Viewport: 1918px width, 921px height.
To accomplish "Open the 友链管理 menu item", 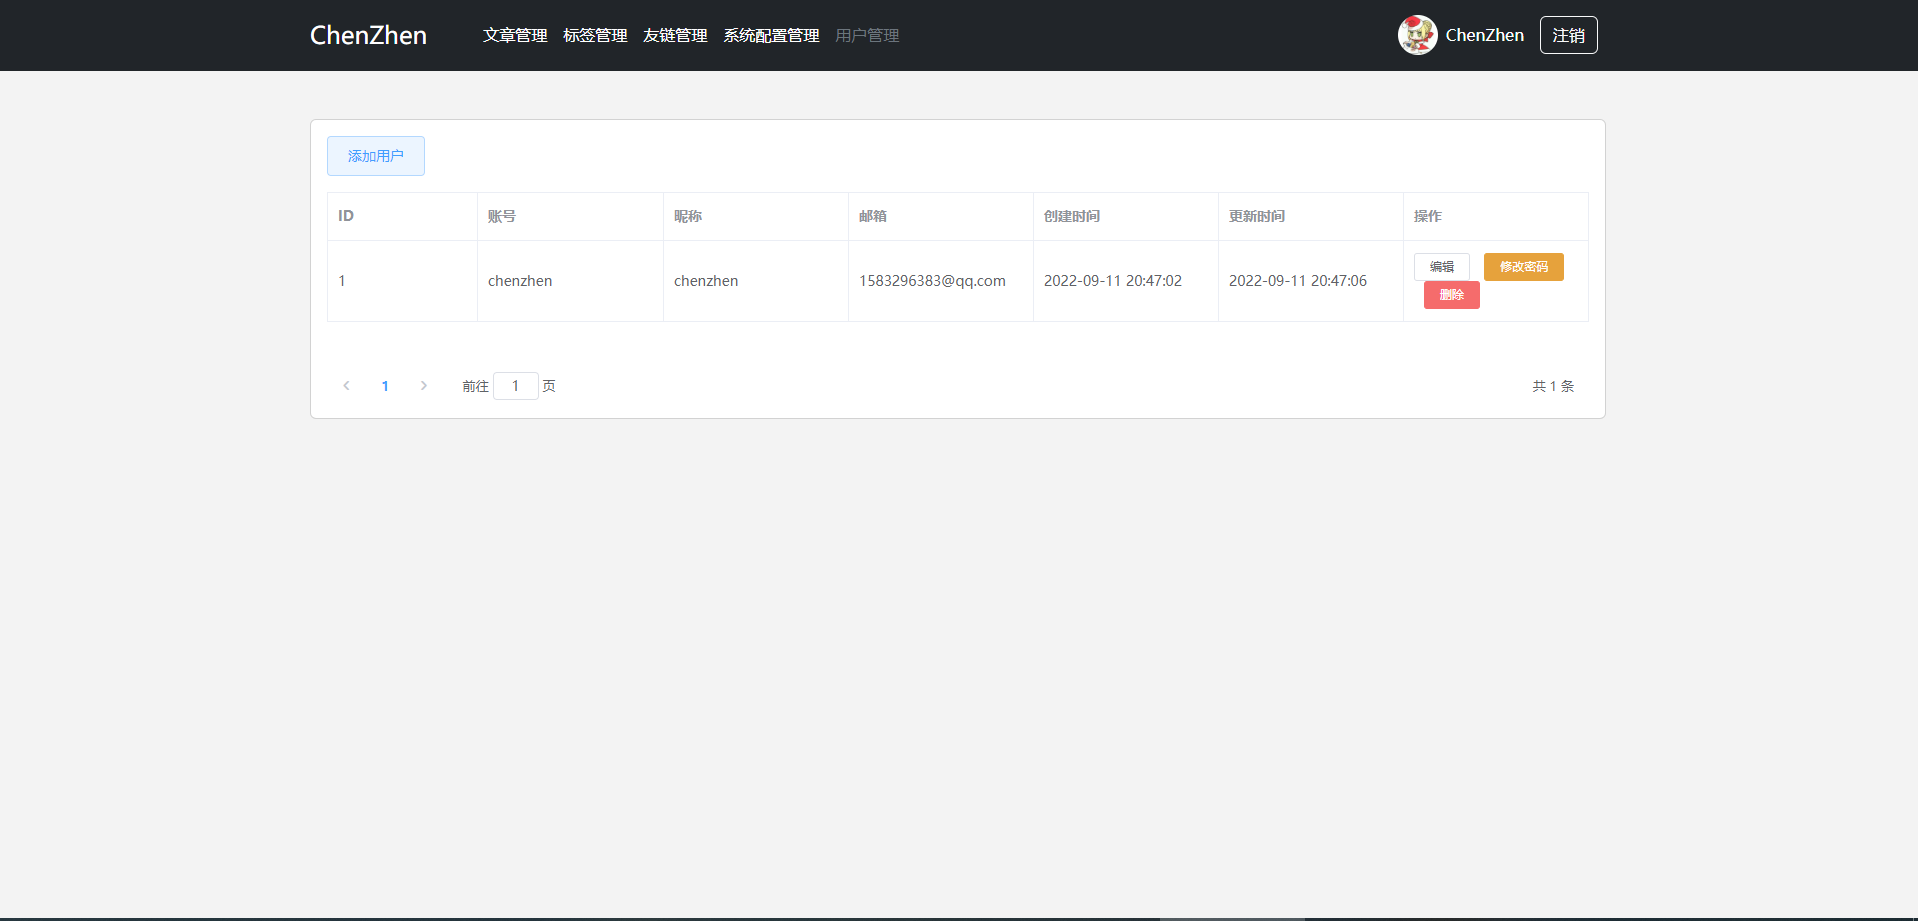I will click(675, 35).
